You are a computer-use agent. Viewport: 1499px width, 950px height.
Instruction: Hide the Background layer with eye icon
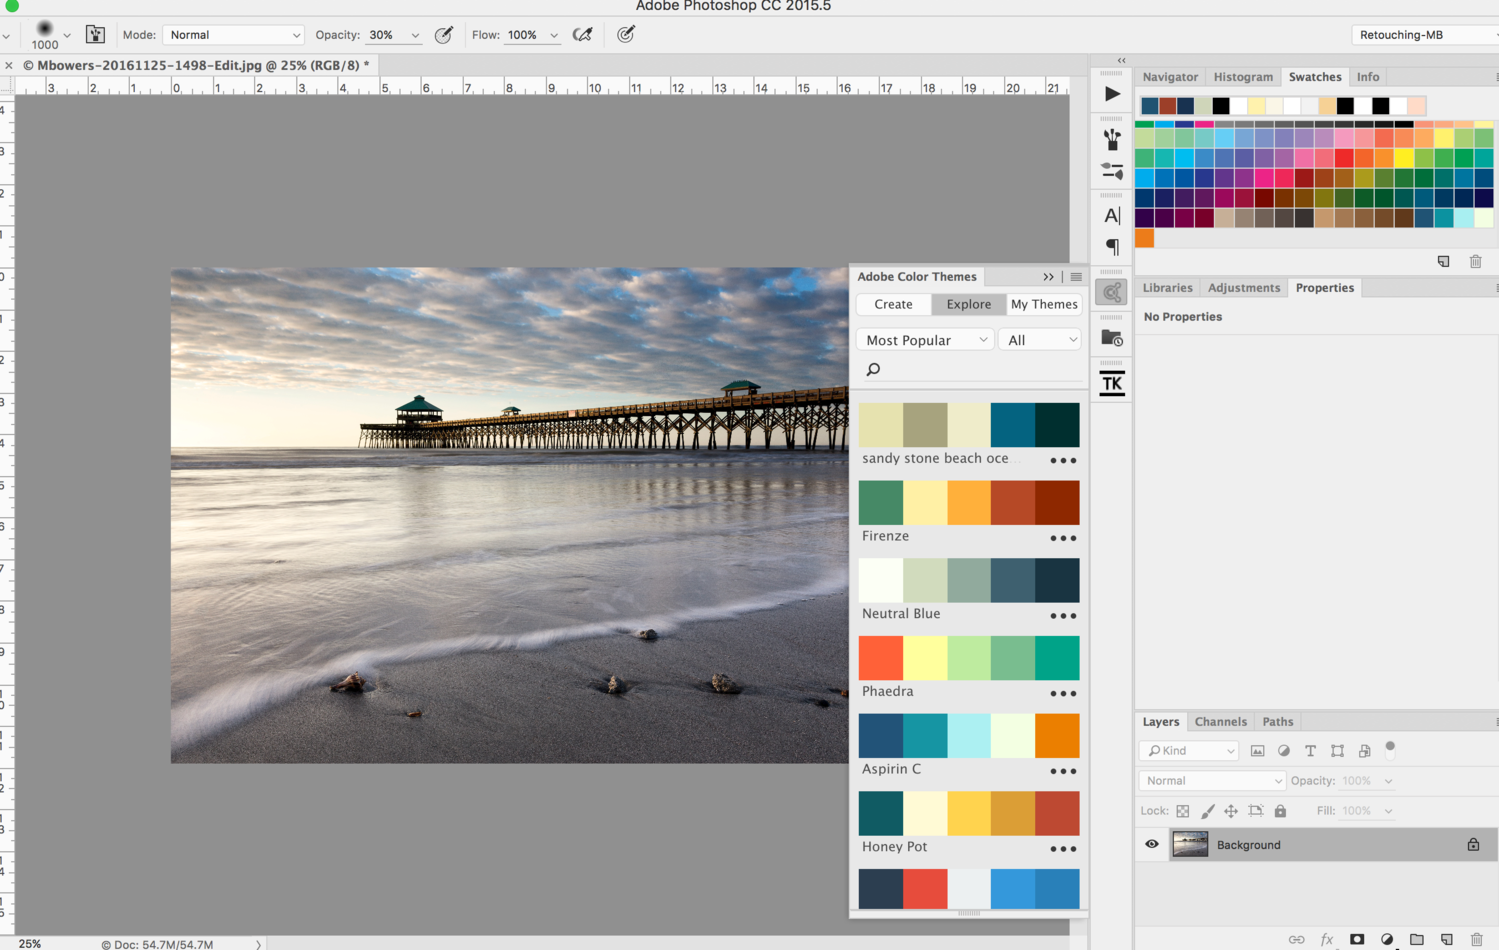(x=1152, y=844)
